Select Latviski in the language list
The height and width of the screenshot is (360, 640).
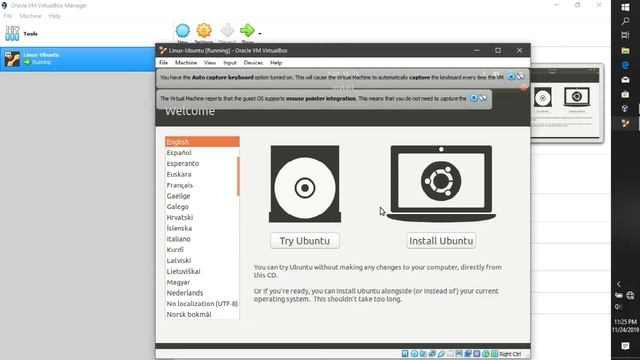[201, 260]
